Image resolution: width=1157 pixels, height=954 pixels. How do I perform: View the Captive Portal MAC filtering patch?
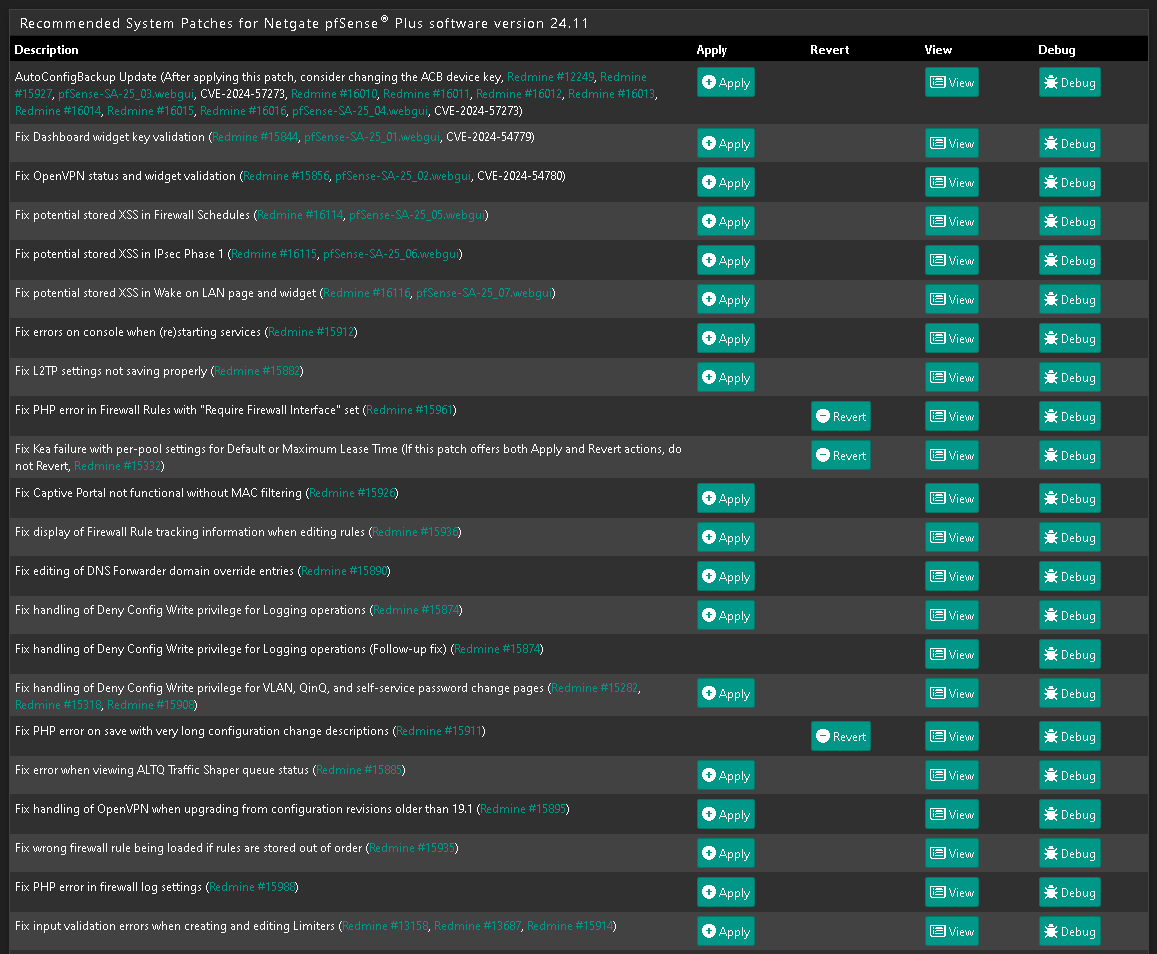click(952, 499)
